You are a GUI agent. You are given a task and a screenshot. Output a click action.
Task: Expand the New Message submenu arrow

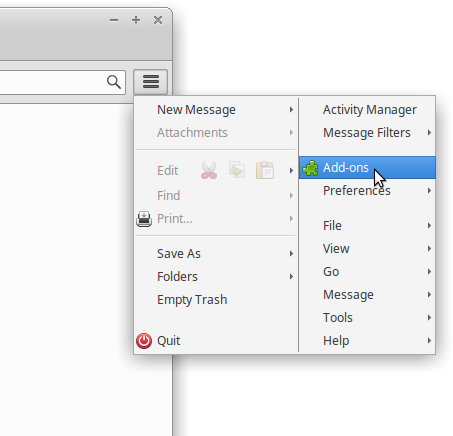click(x=291, y=110)
